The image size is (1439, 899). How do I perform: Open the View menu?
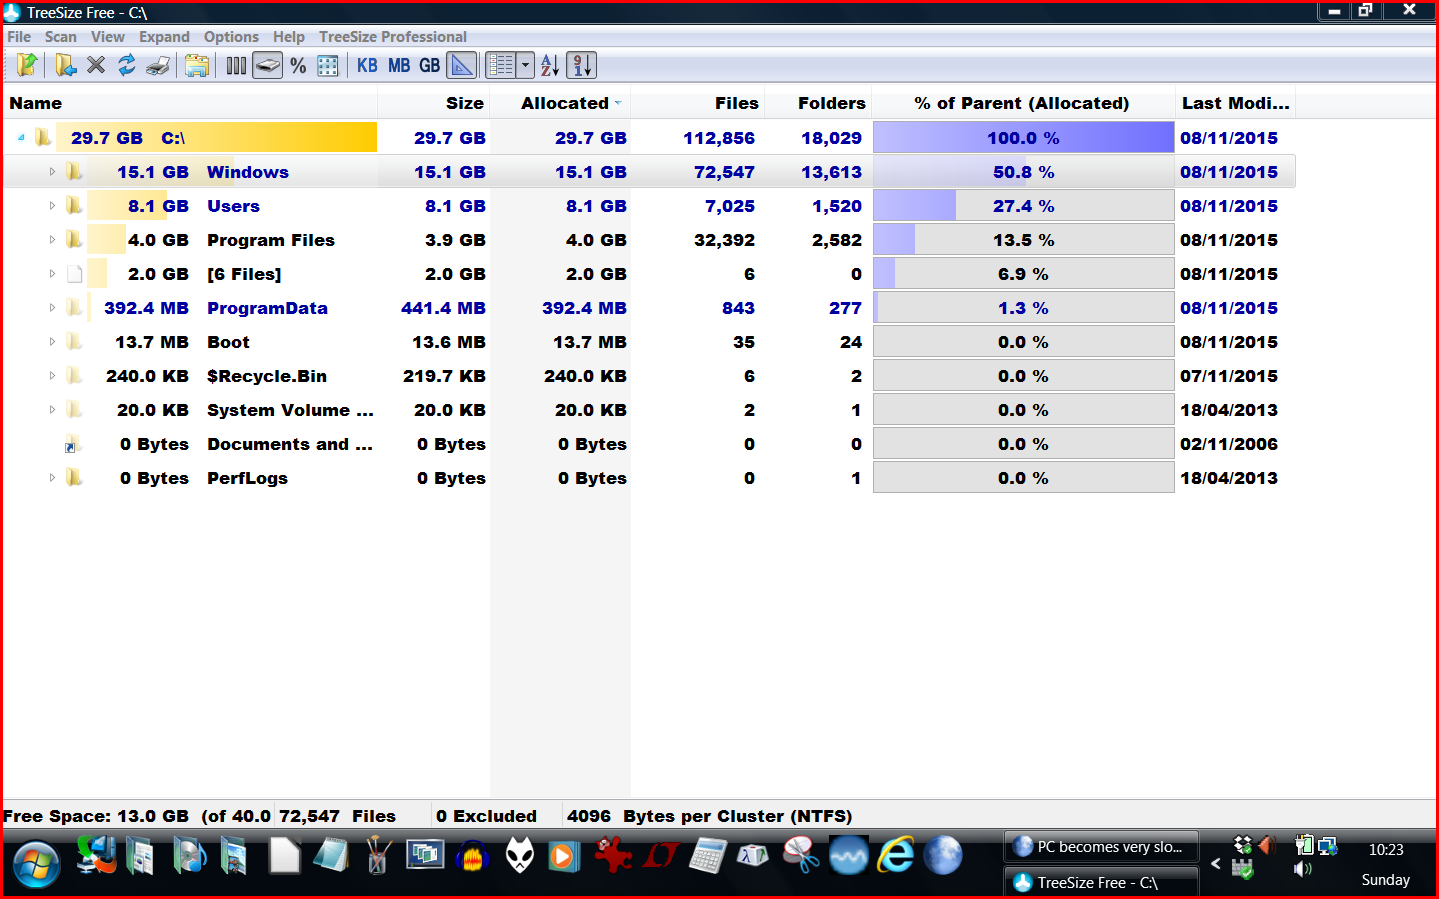(x=108, y=37)
